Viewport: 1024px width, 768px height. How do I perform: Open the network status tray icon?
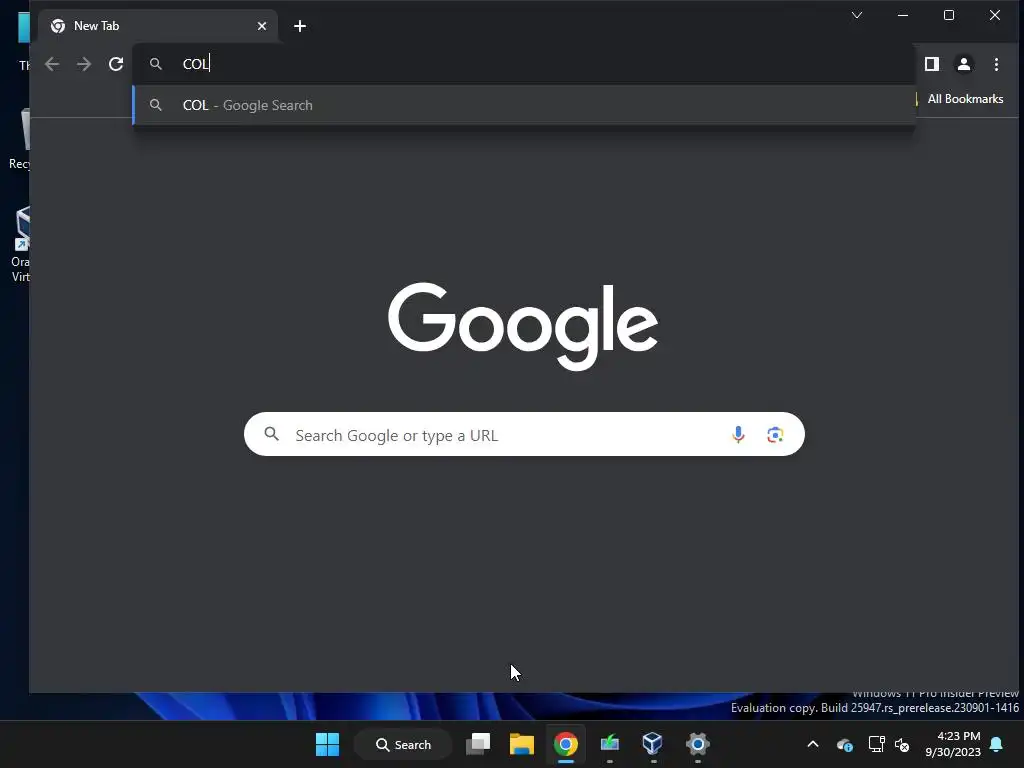(x=876, y=744)
